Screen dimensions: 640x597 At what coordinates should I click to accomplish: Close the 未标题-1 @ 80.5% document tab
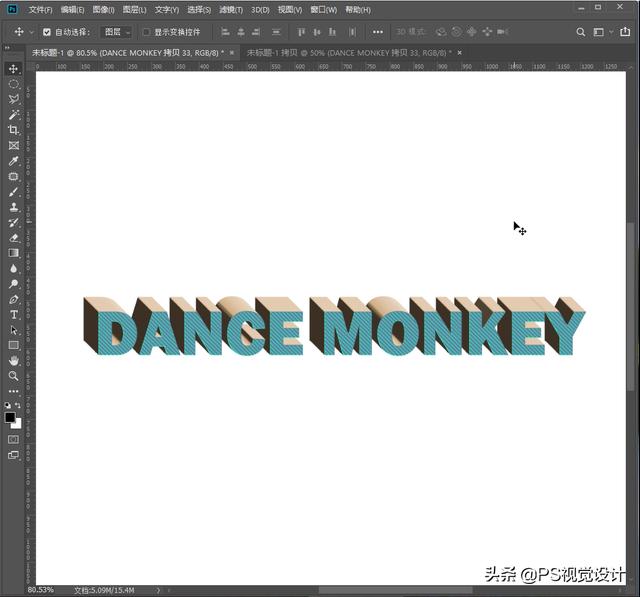(x=232, y=53)
